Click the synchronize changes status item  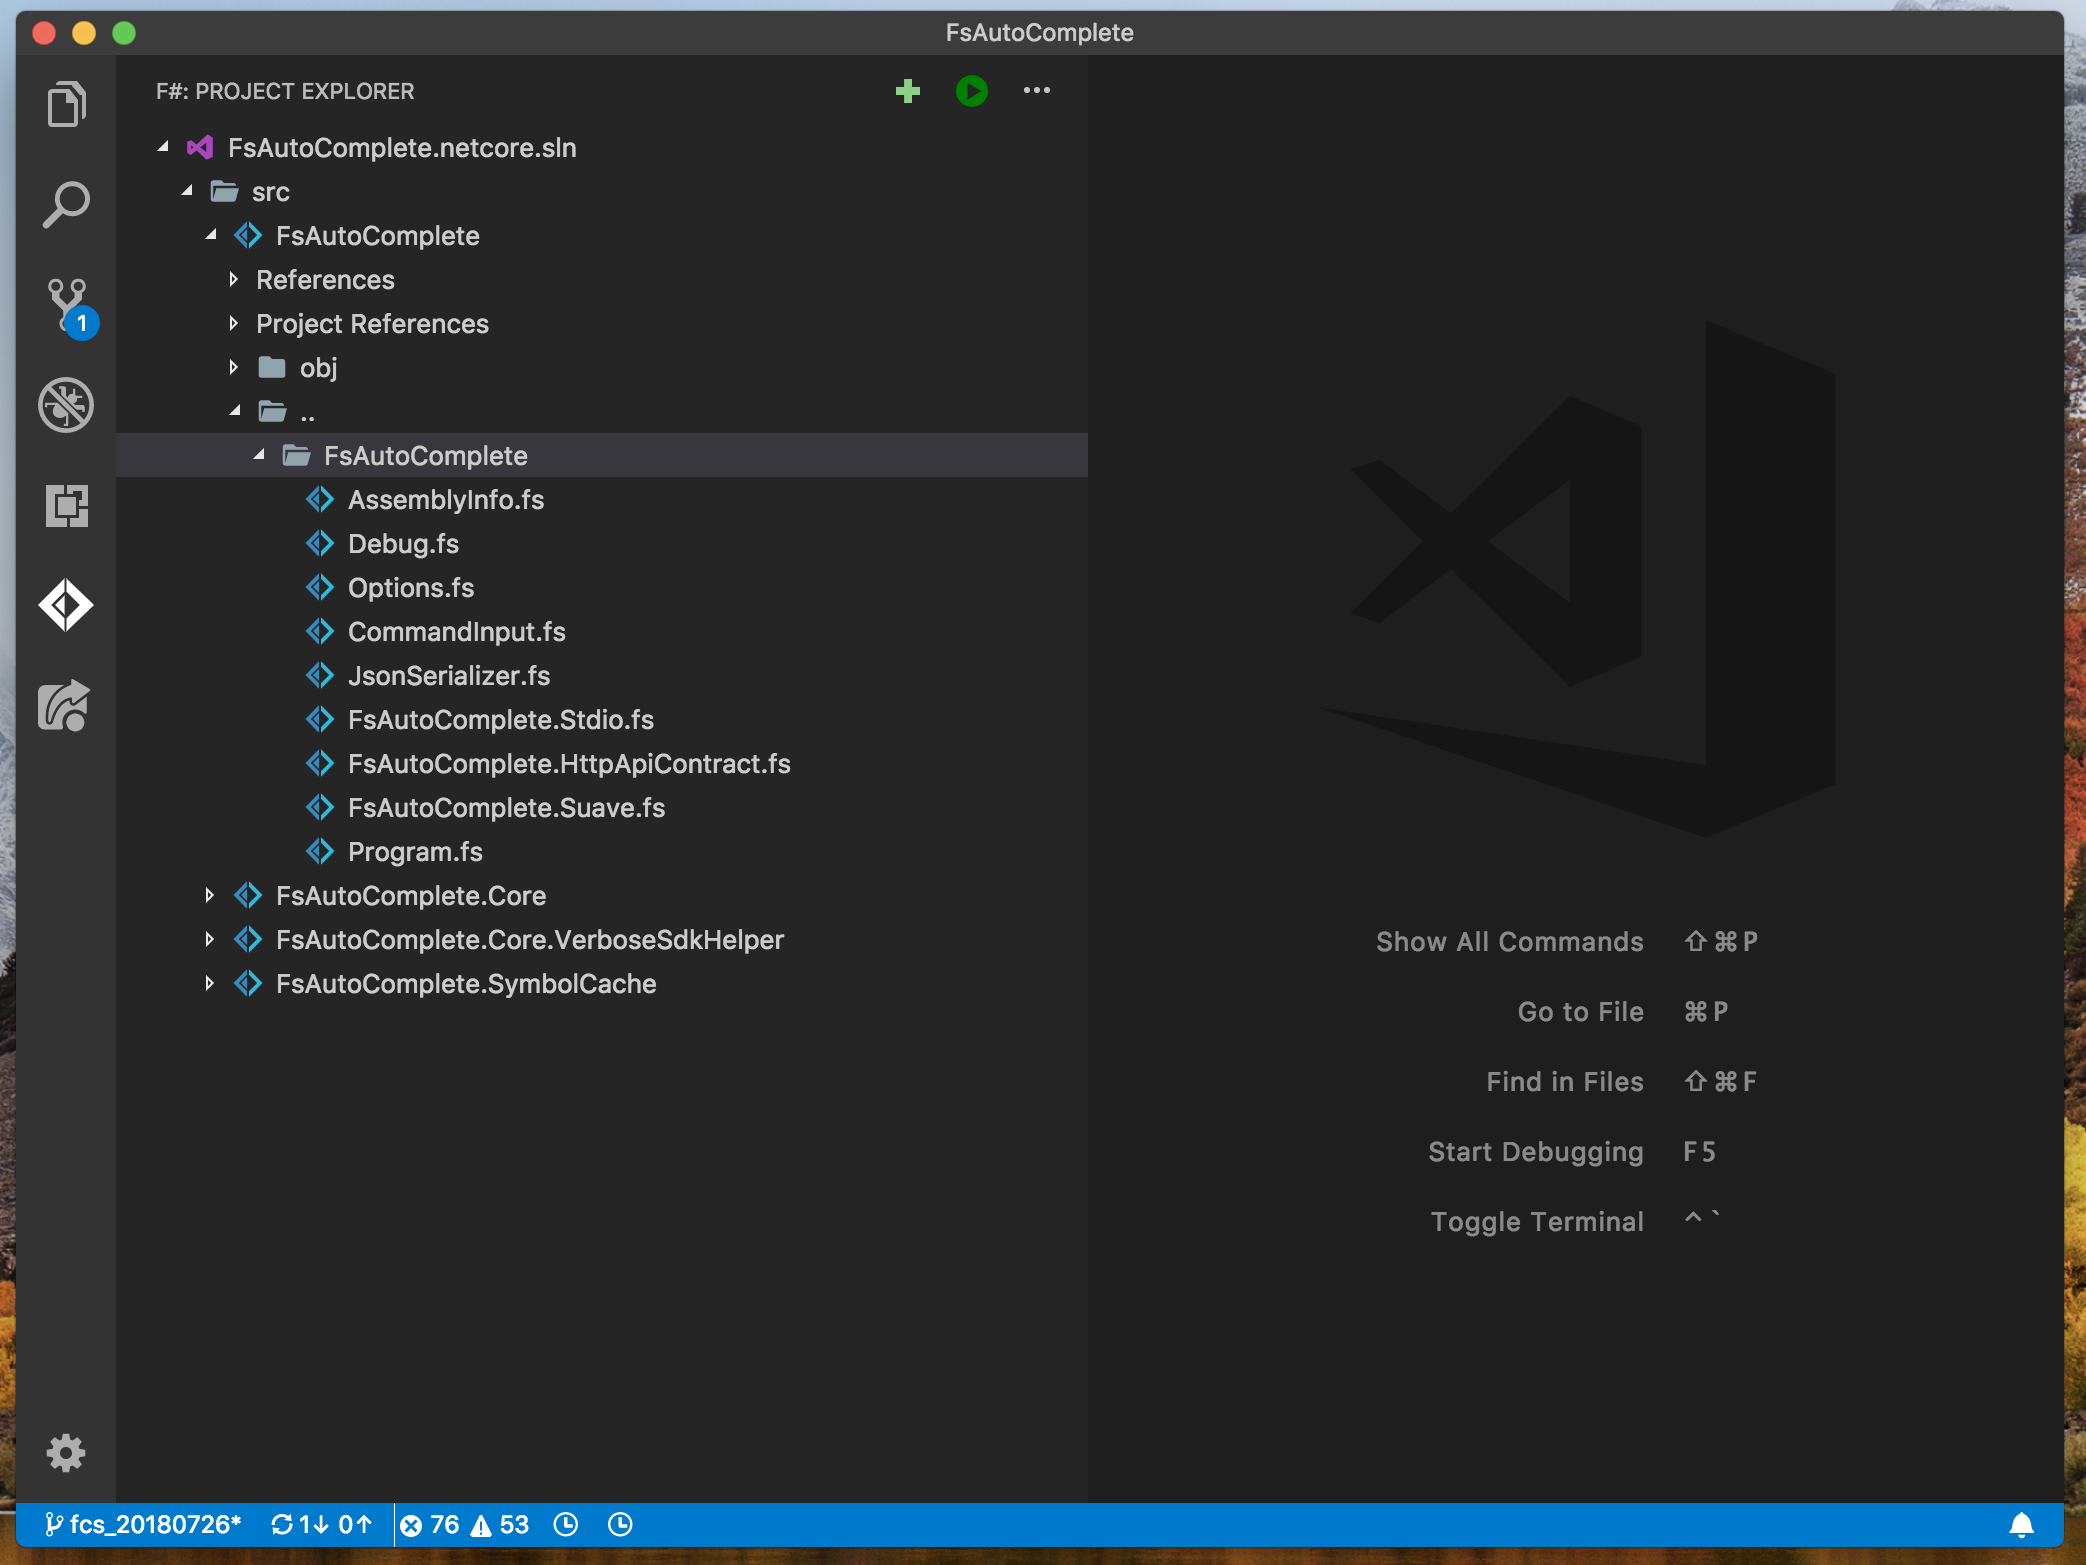click(322, 1524)
